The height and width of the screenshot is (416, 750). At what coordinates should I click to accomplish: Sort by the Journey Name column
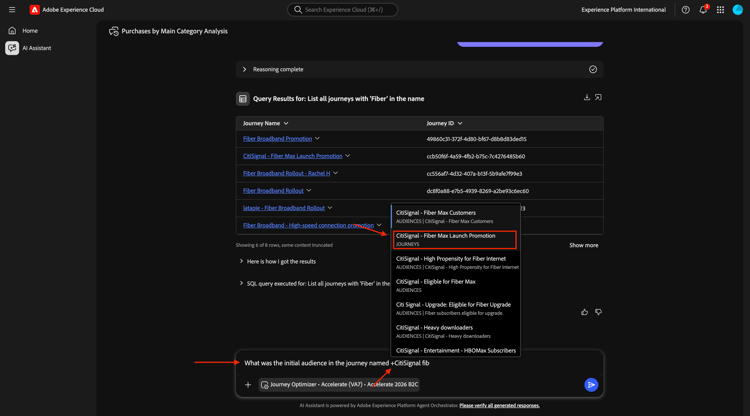265,123
